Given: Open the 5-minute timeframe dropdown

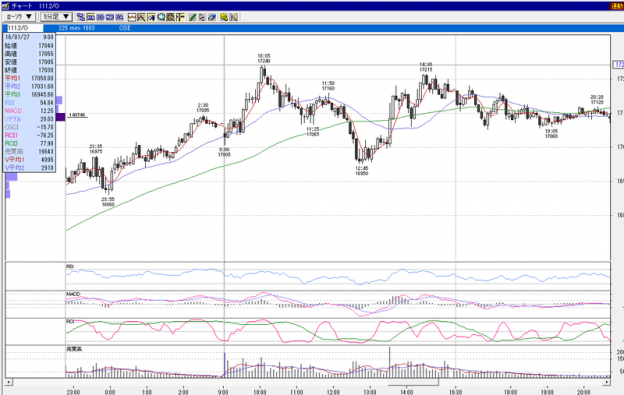Looking at the screenshot, I should pyautogui.click(x=56, y=17).
